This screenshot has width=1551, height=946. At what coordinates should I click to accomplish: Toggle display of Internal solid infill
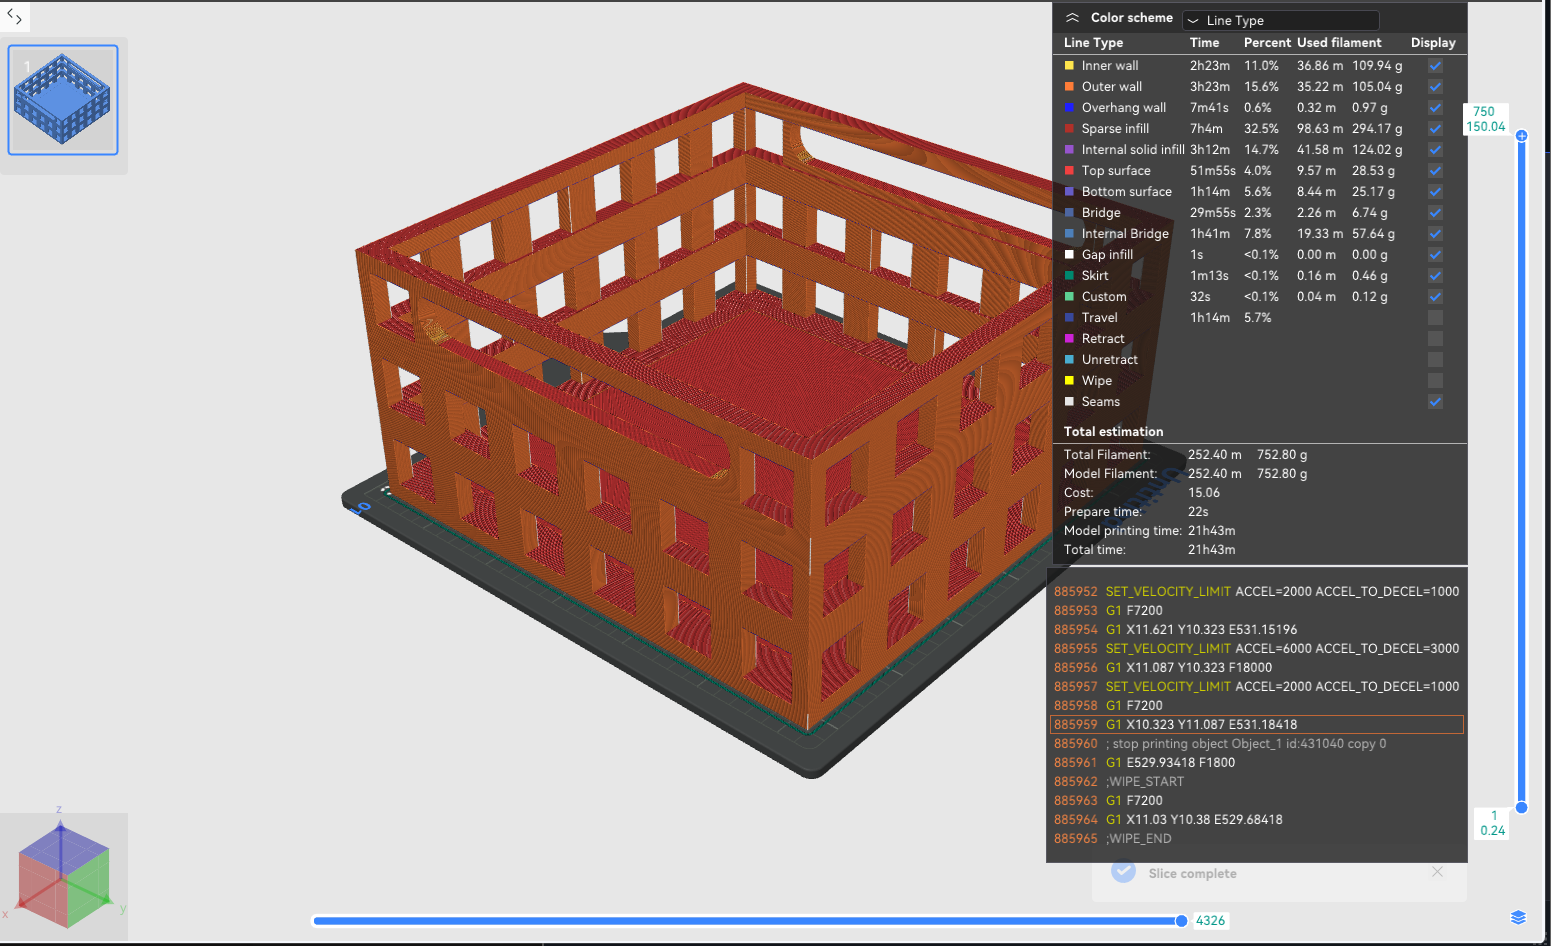[1435, 150]
